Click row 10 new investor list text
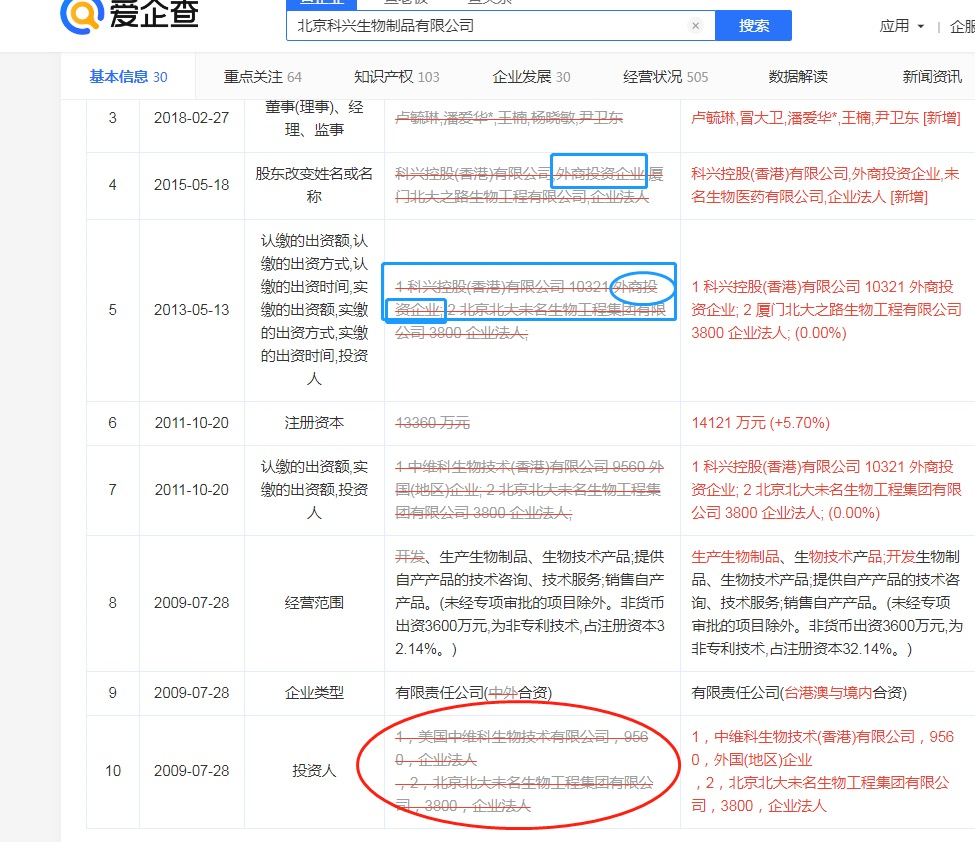Viewport: 975px width, 842px height. coord(823,771)
